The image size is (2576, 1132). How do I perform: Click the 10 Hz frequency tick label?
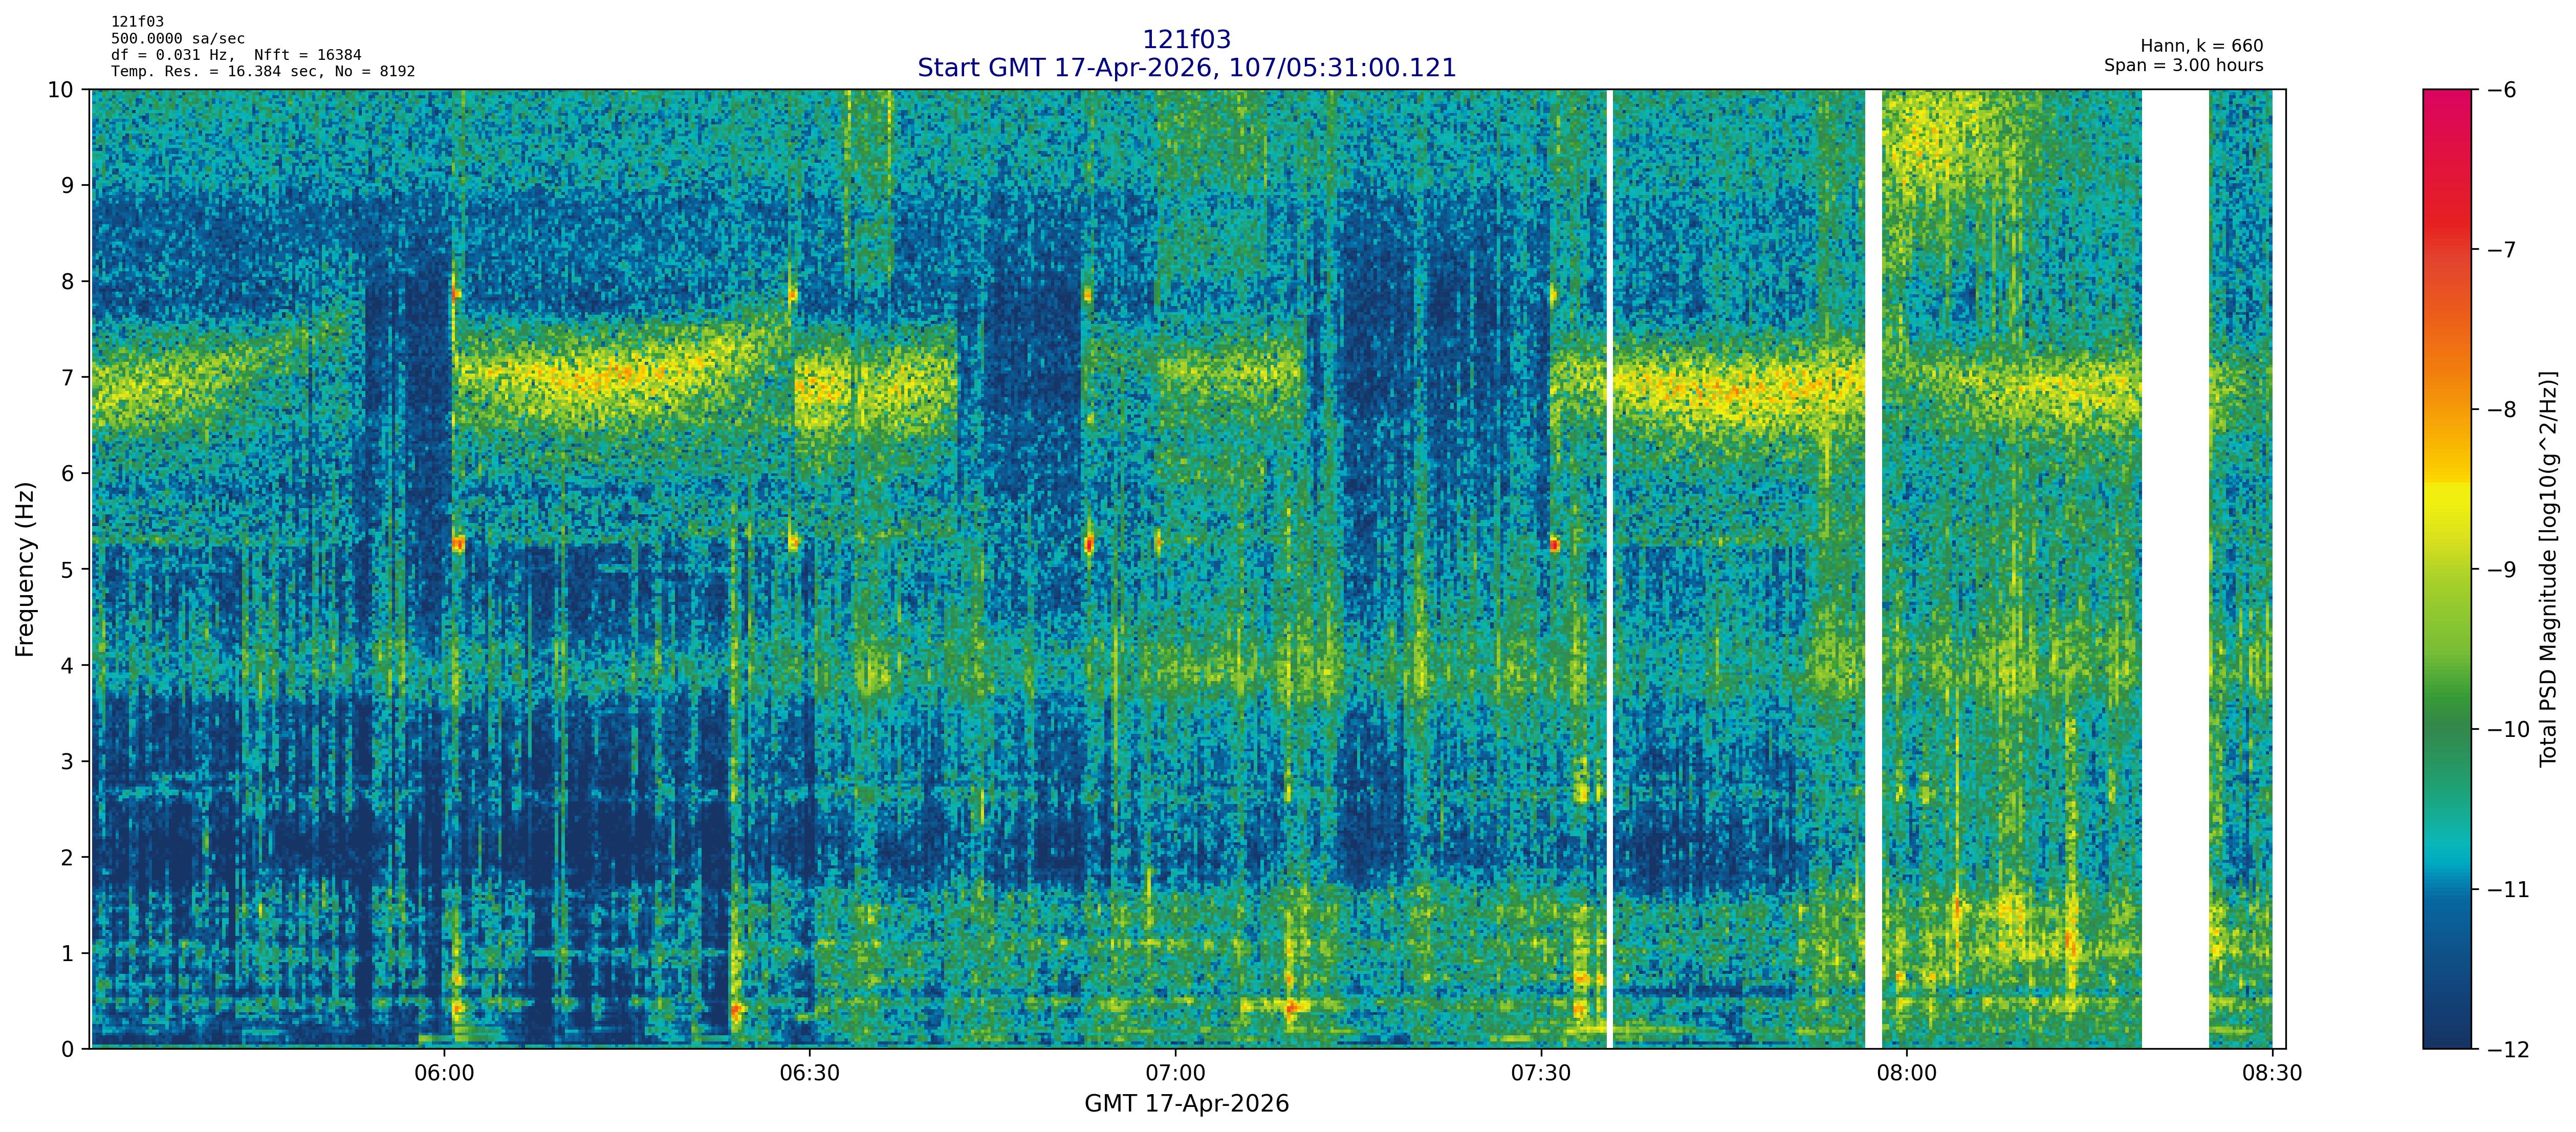coord(60,90)
